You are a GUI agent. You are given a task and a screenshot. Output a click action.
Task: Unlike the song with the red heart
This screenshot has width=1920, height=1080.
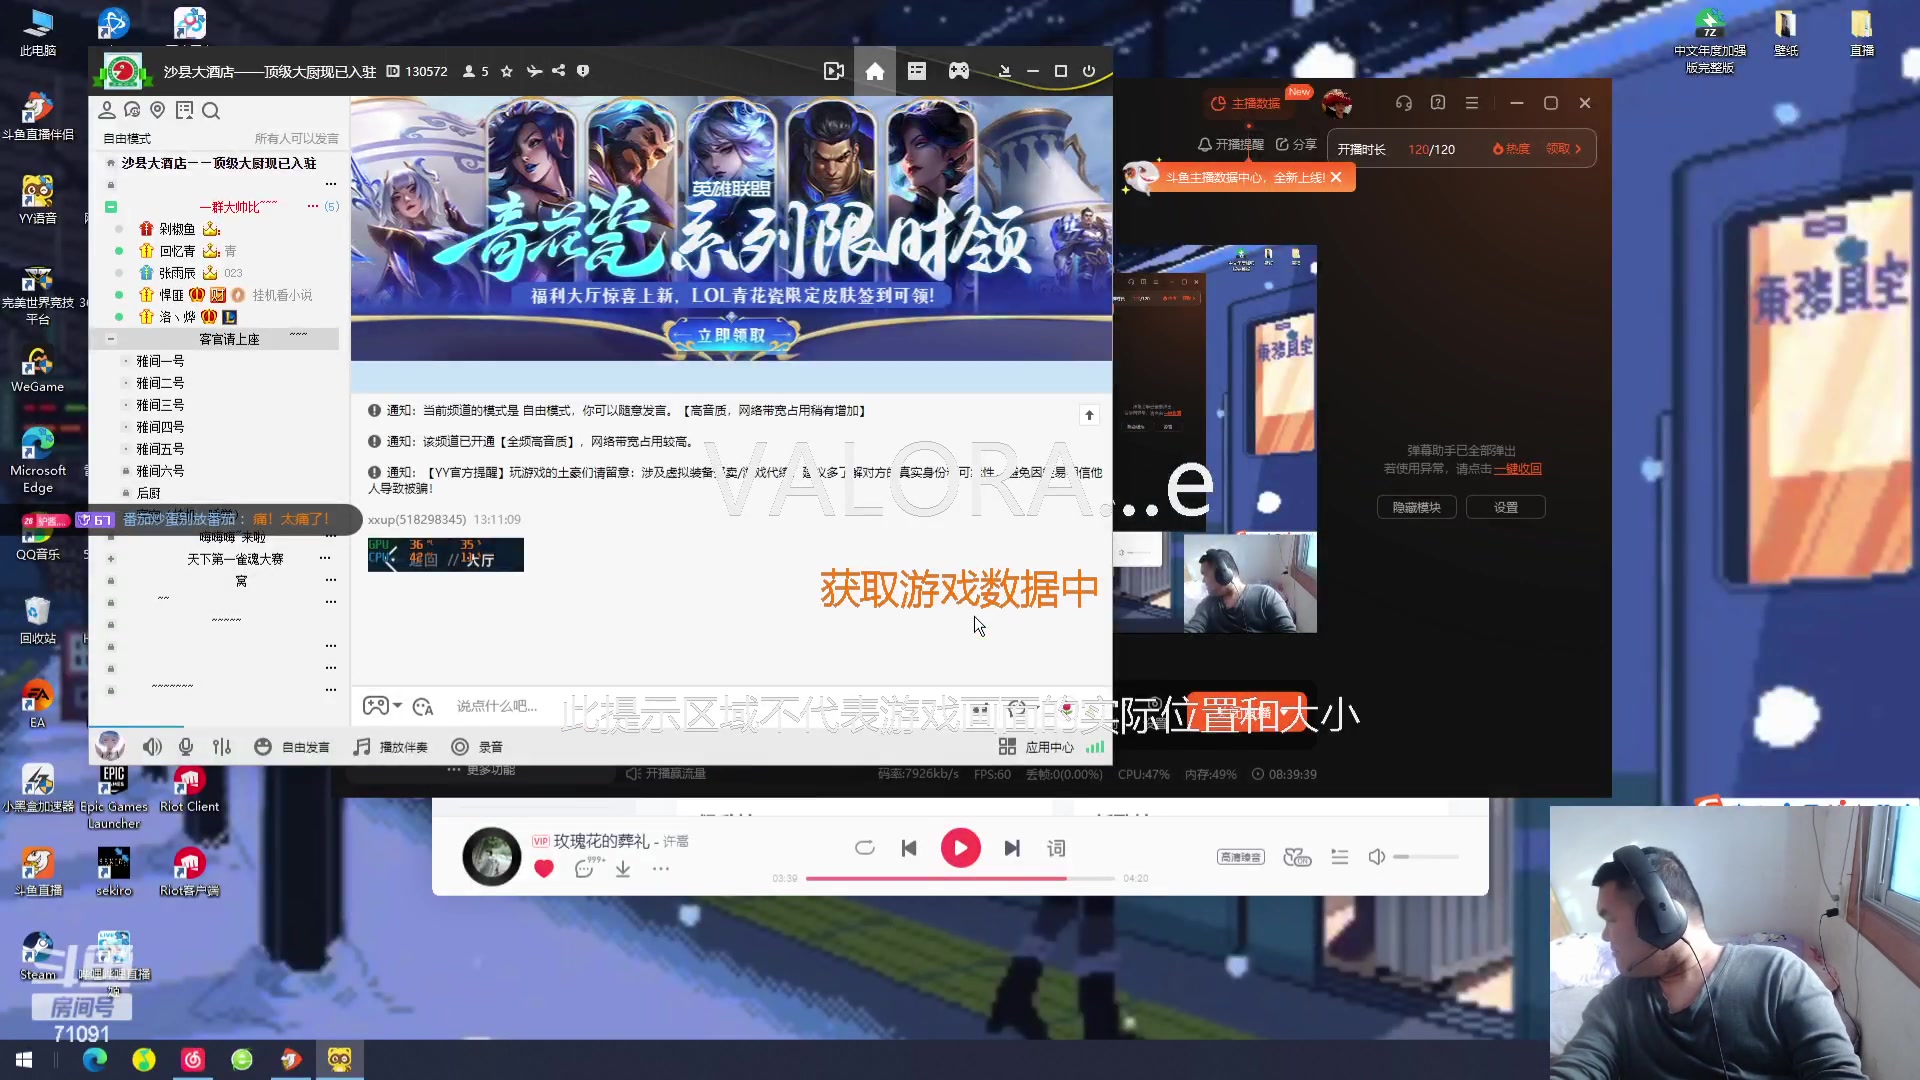(544, 868)
